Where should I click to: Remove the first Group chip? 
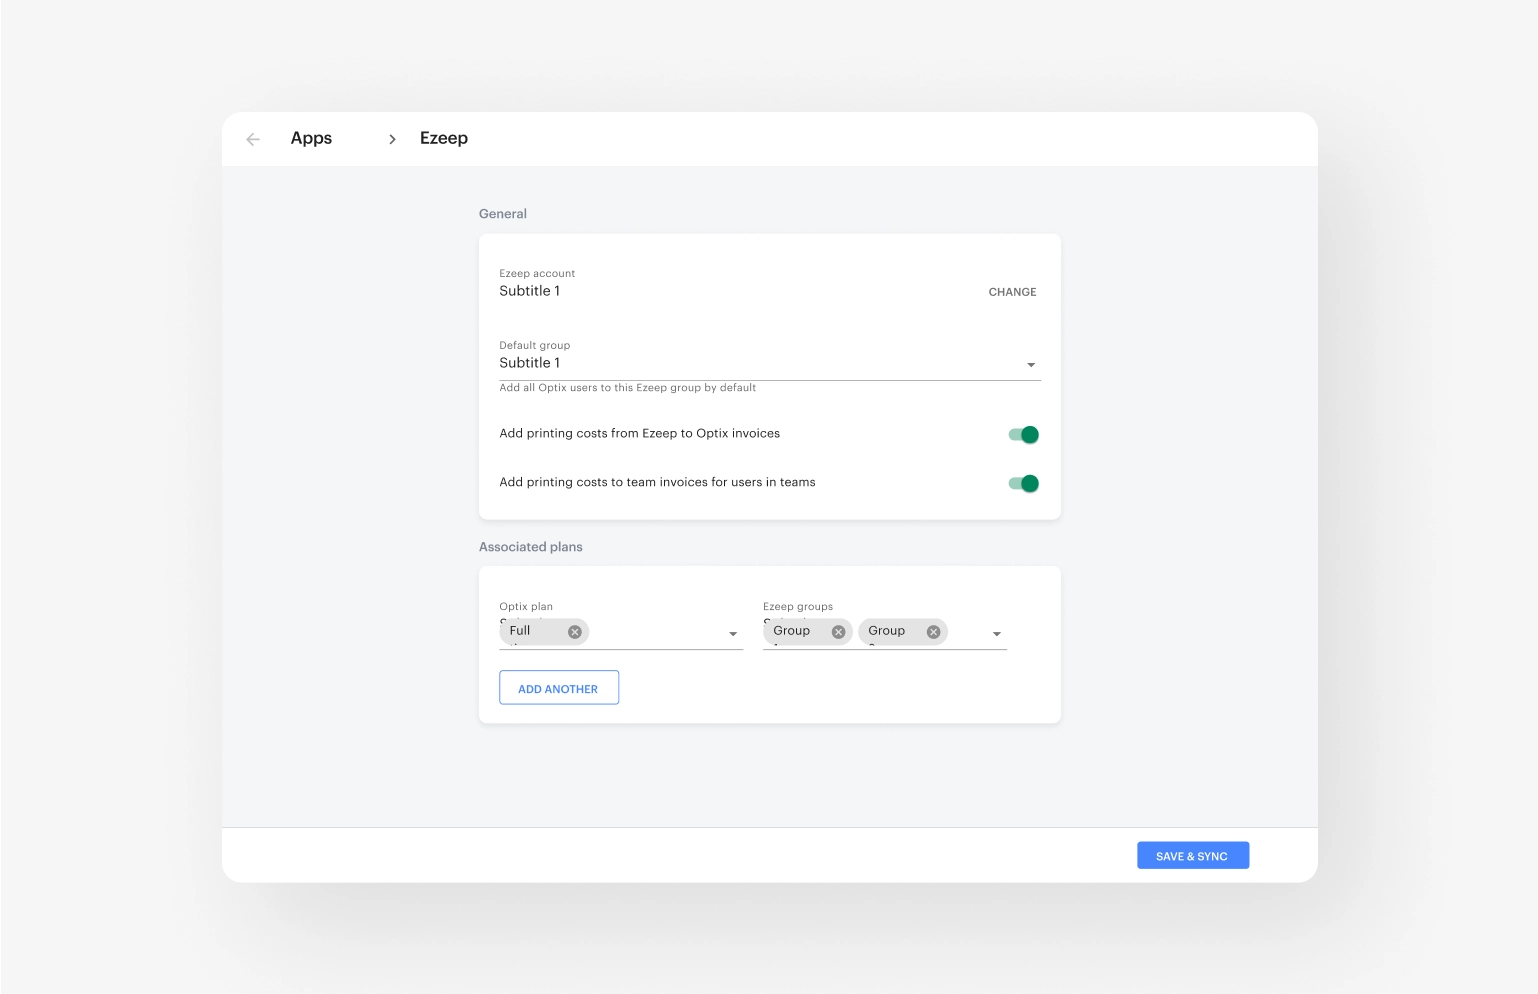[x=839, y=632]
